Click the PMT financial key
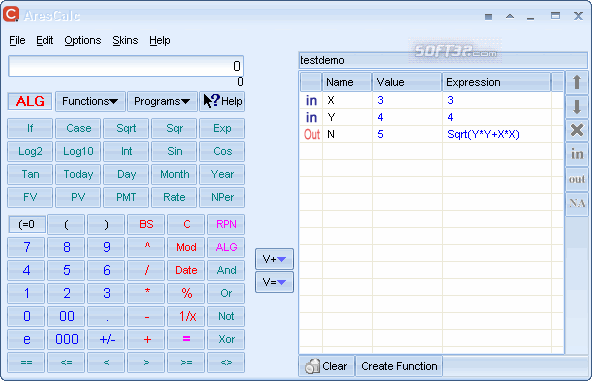 tap(126, 197)
